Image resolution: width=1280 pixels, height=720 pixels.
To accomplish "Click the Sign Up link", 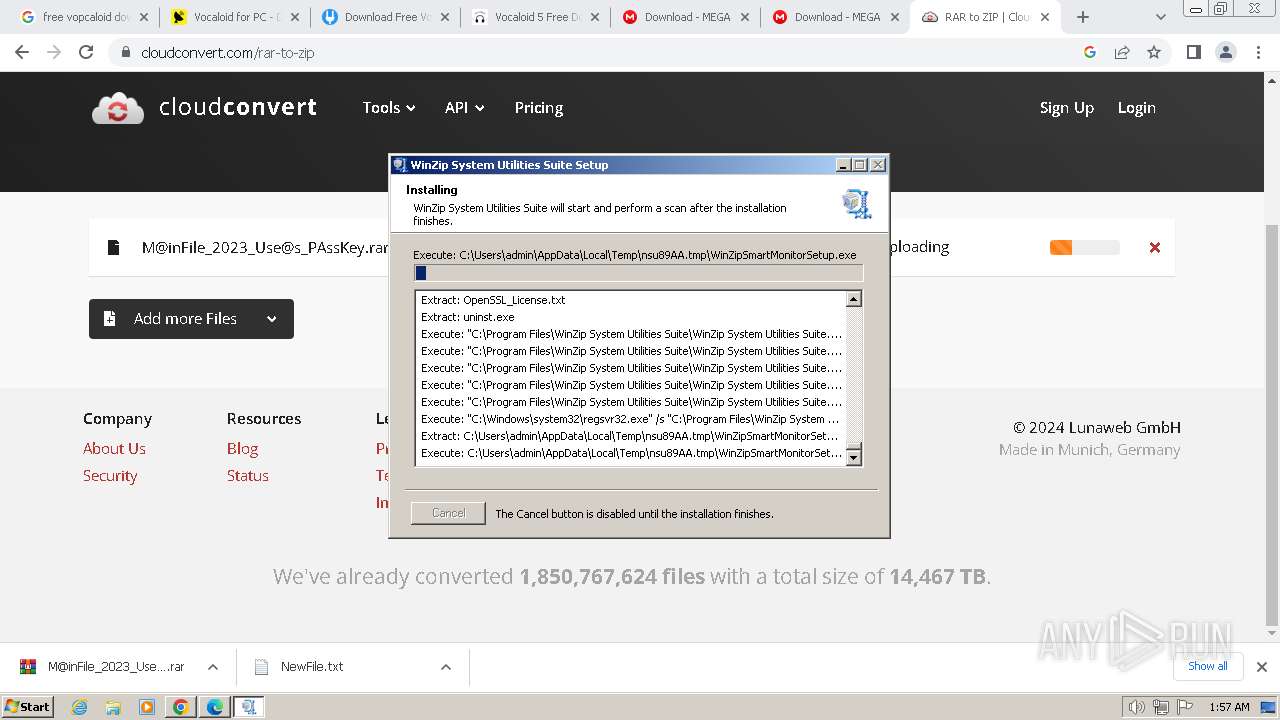I will point(1066,108).
